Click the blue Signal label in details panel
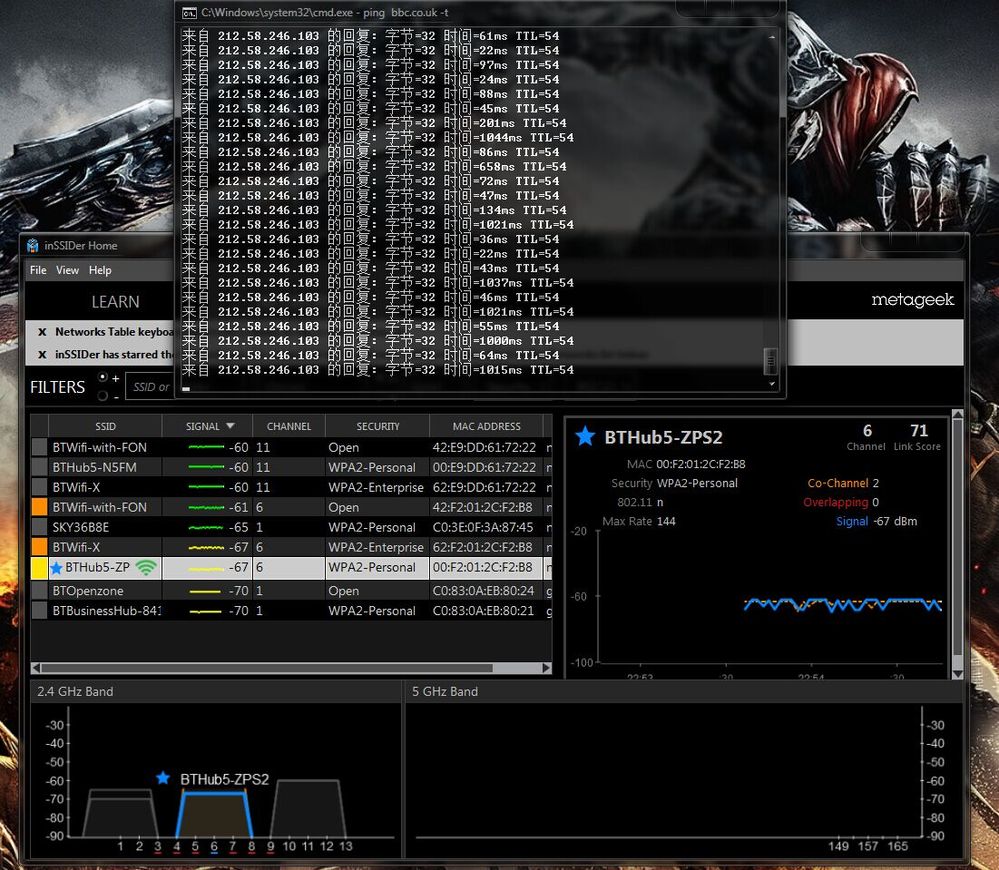 (x=852, y=521)
